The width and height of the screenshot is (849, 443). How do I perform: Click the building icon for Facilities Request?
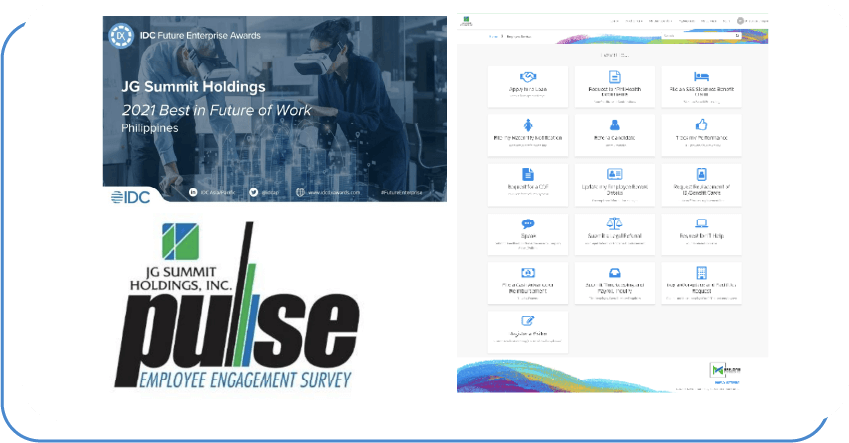click(701, 272)
